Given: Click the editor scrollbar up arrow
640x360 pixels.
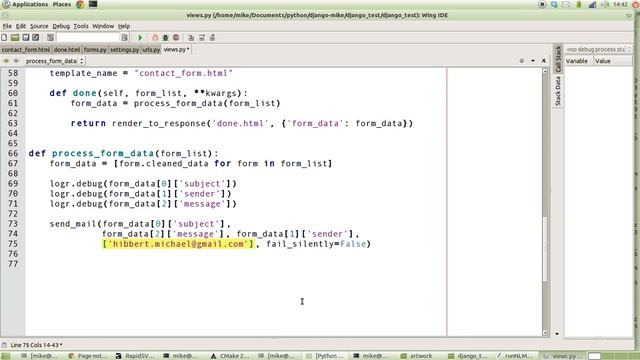Looking at the screenshot, I should click(545, 71).
